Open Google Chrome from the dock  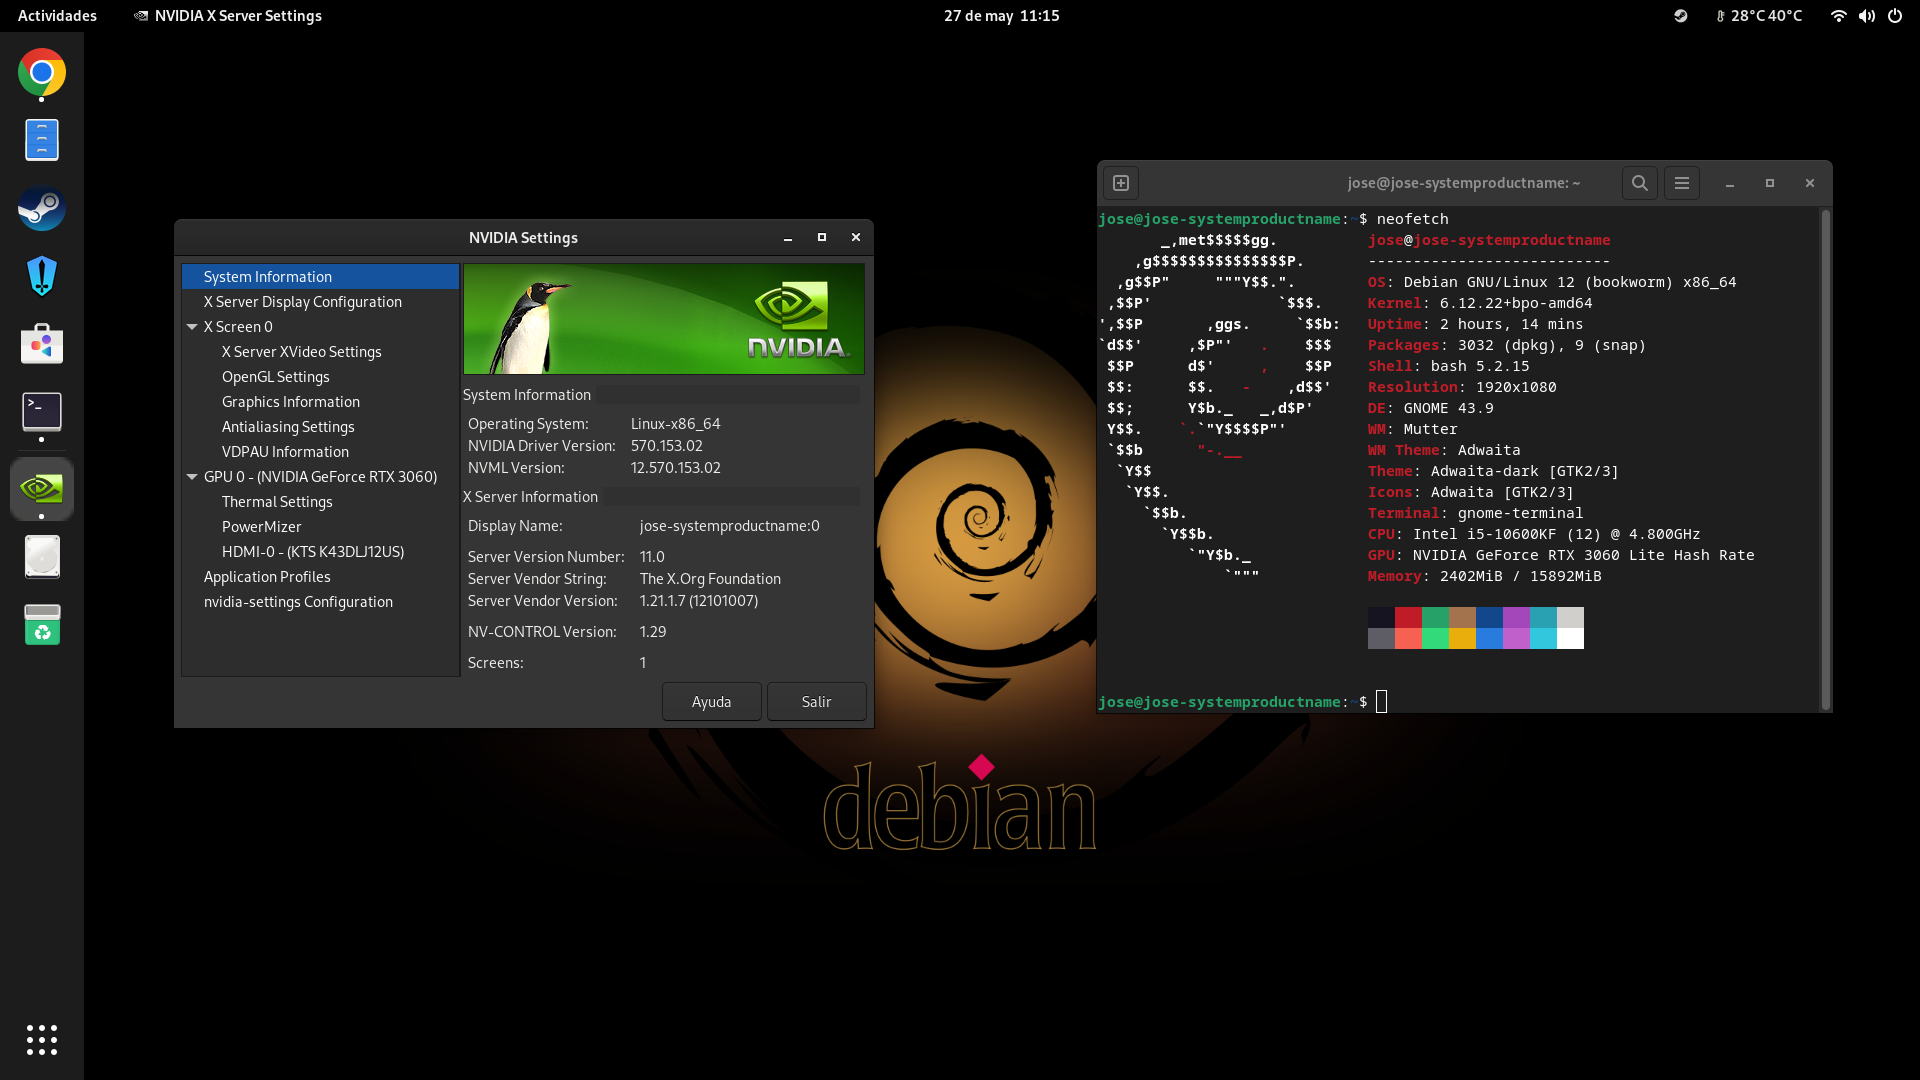(x=41, y=73)
